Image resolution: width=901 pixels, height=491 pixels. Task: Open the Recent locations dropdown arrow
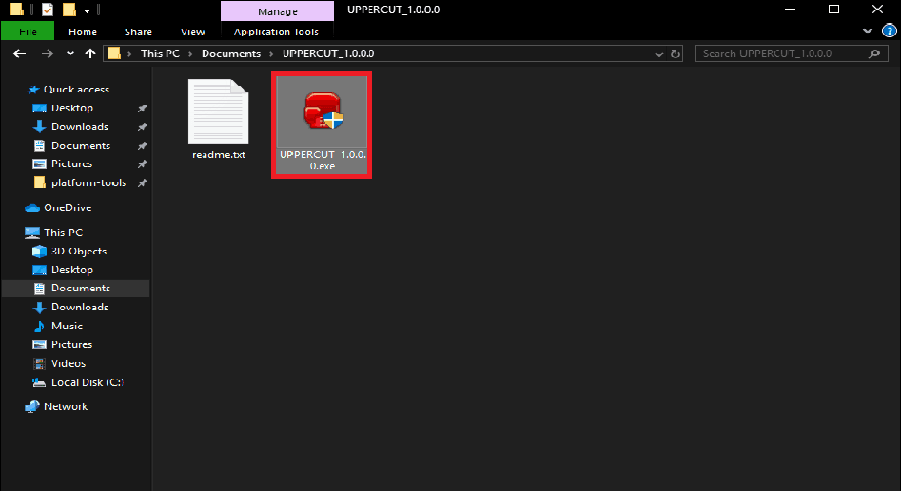[70, 53]
